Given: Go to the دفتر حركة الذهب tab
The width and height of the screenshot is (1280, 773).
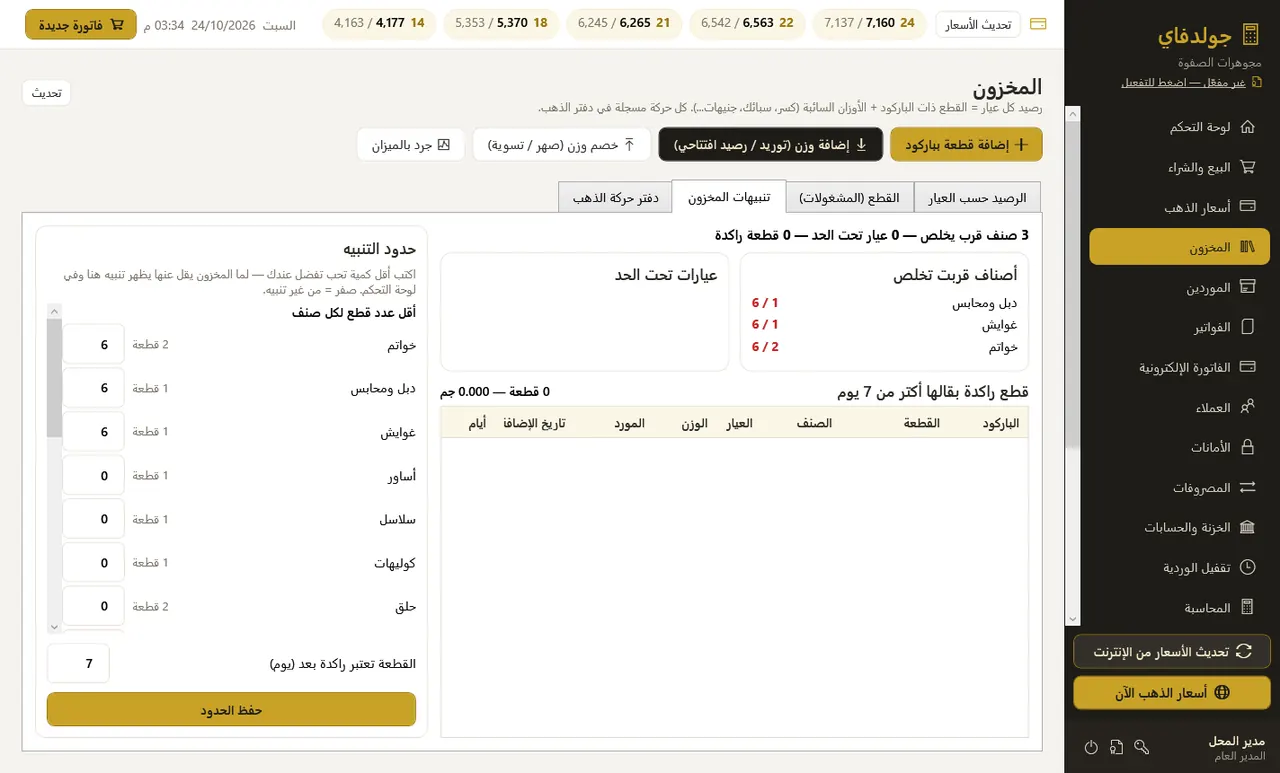Looking at the screenshot, I should [615, 198].
